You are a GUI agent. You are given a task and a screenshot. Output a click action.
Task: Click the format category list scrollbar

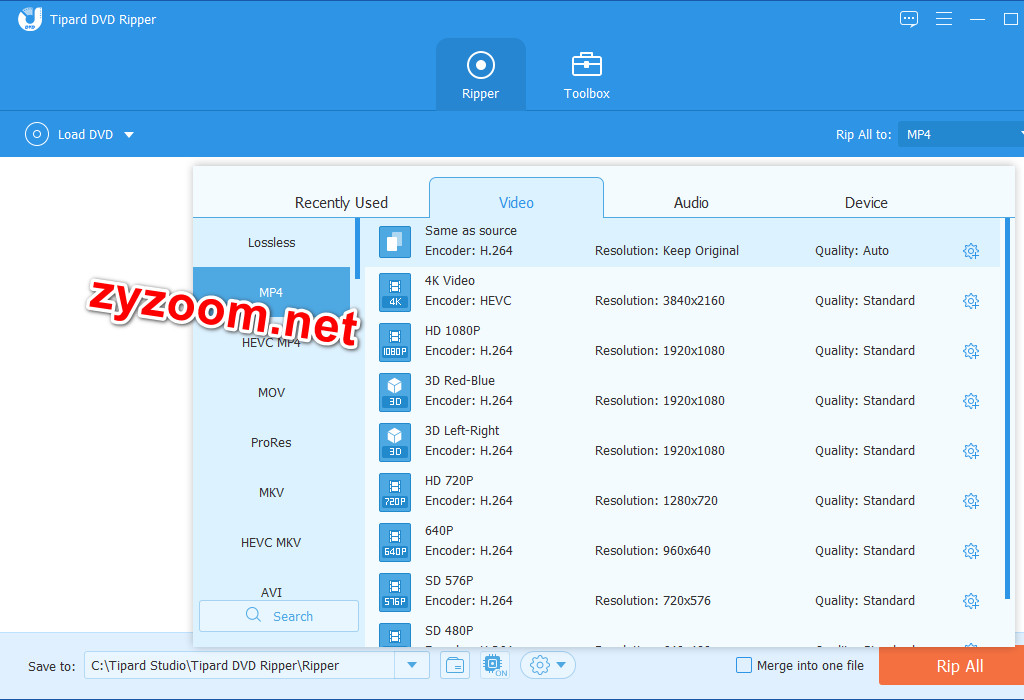pyautogui.click(x=357, y=249)
